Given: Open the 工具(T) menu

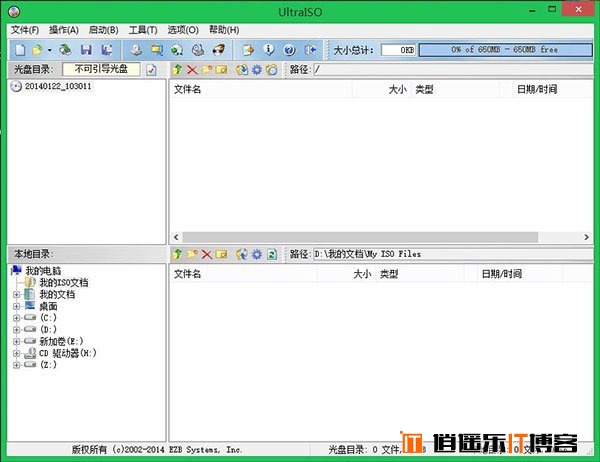Looking at the screenshot, I should 143,30.
